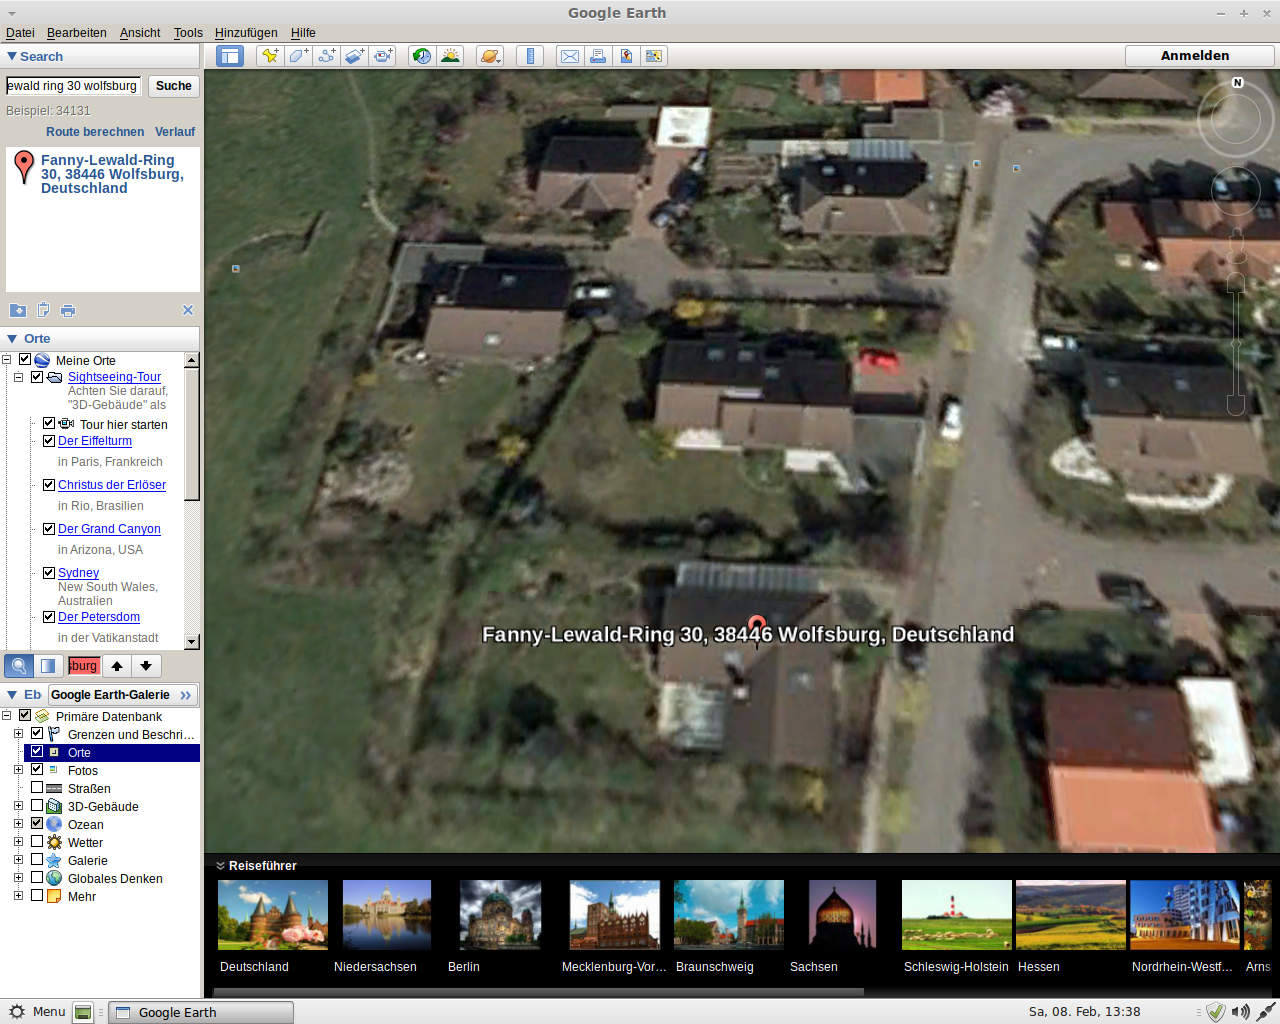1280x1024 pixels.
Task: Expand the Fotos layer node
Action: click(18, 769)
